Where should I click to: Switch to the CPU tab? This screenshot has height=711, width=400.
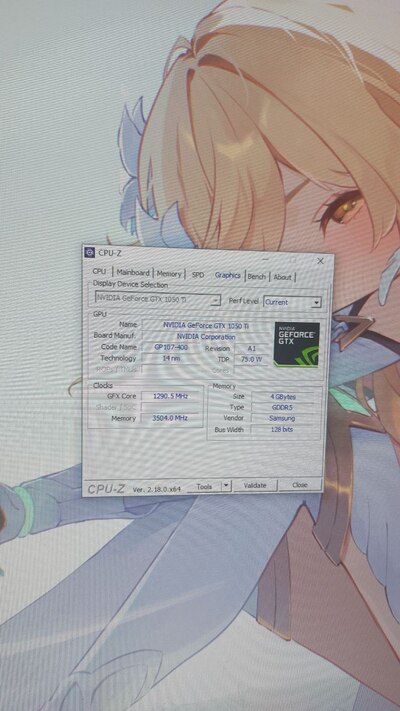pos(99,272)
